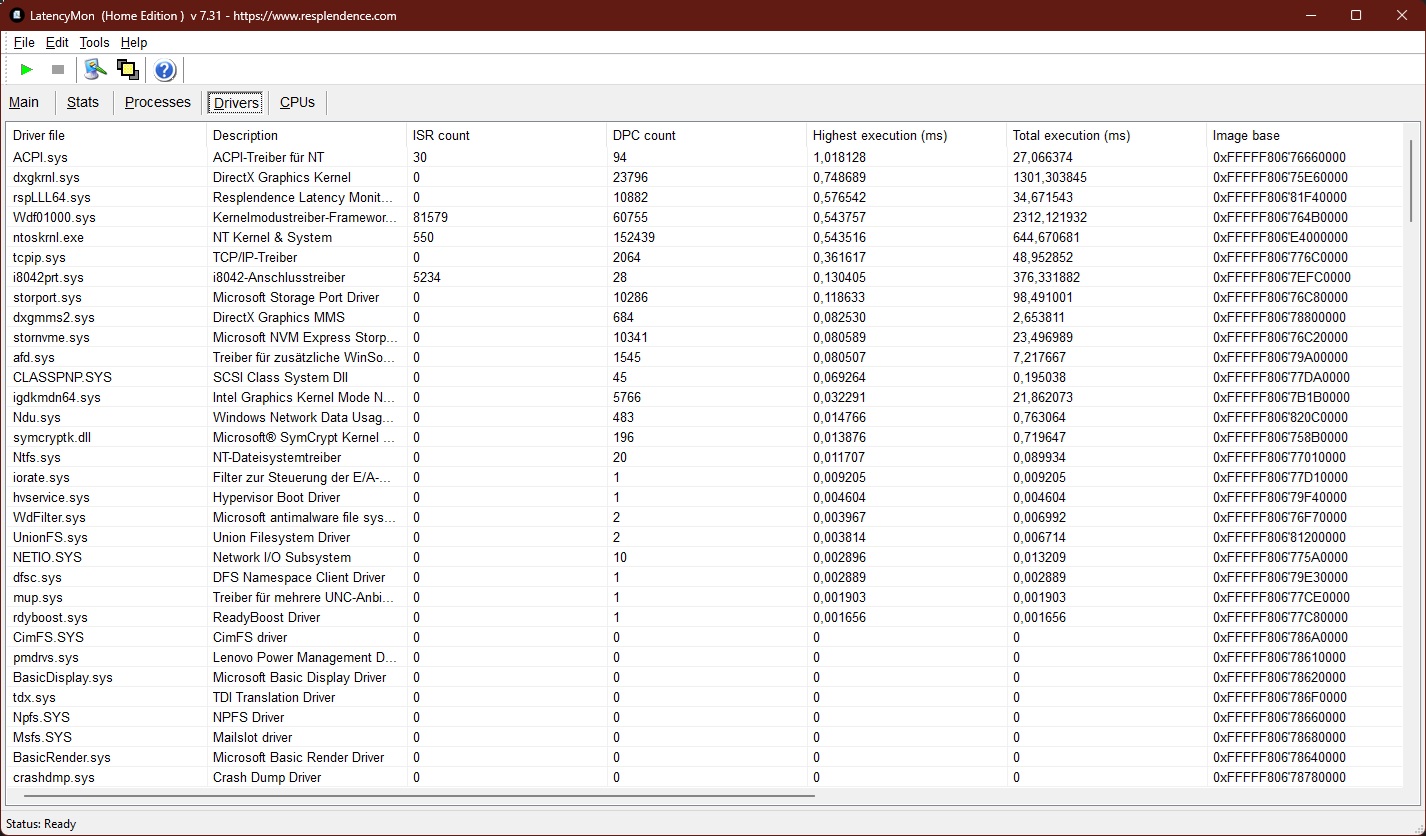1426x836 pixels.
Task: Click the yellow windows toolbar icon
Action: tap(127, 69)
